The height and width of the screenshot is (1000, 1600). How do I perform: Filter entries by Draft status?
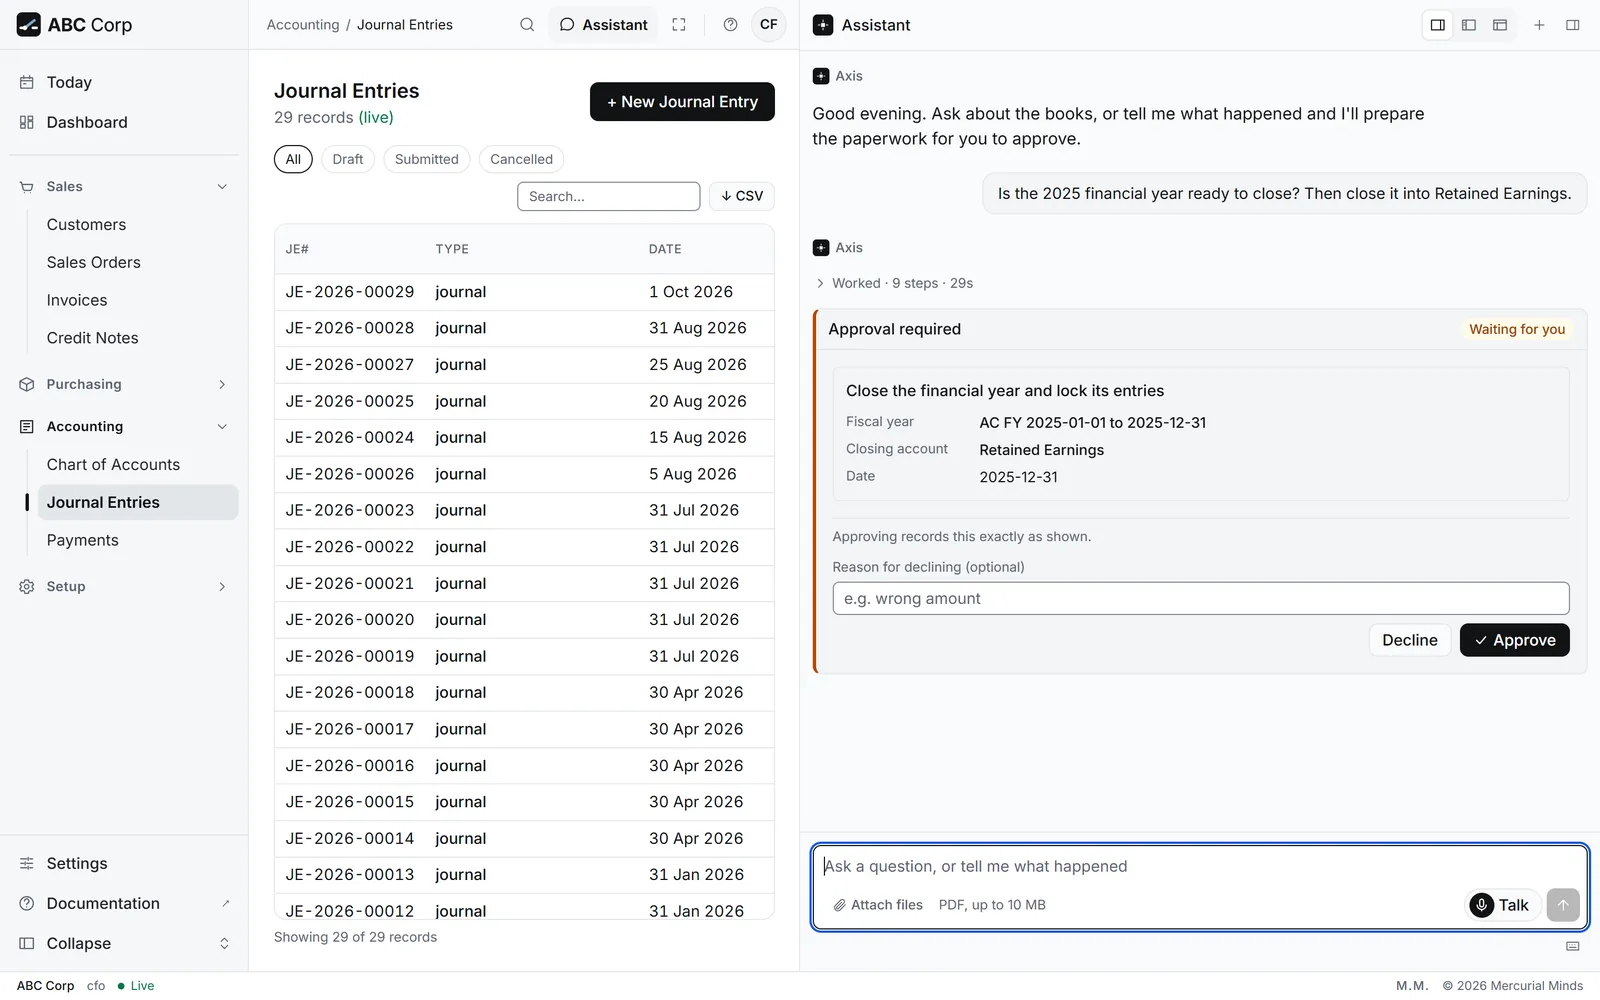click(x=348, y=159)
